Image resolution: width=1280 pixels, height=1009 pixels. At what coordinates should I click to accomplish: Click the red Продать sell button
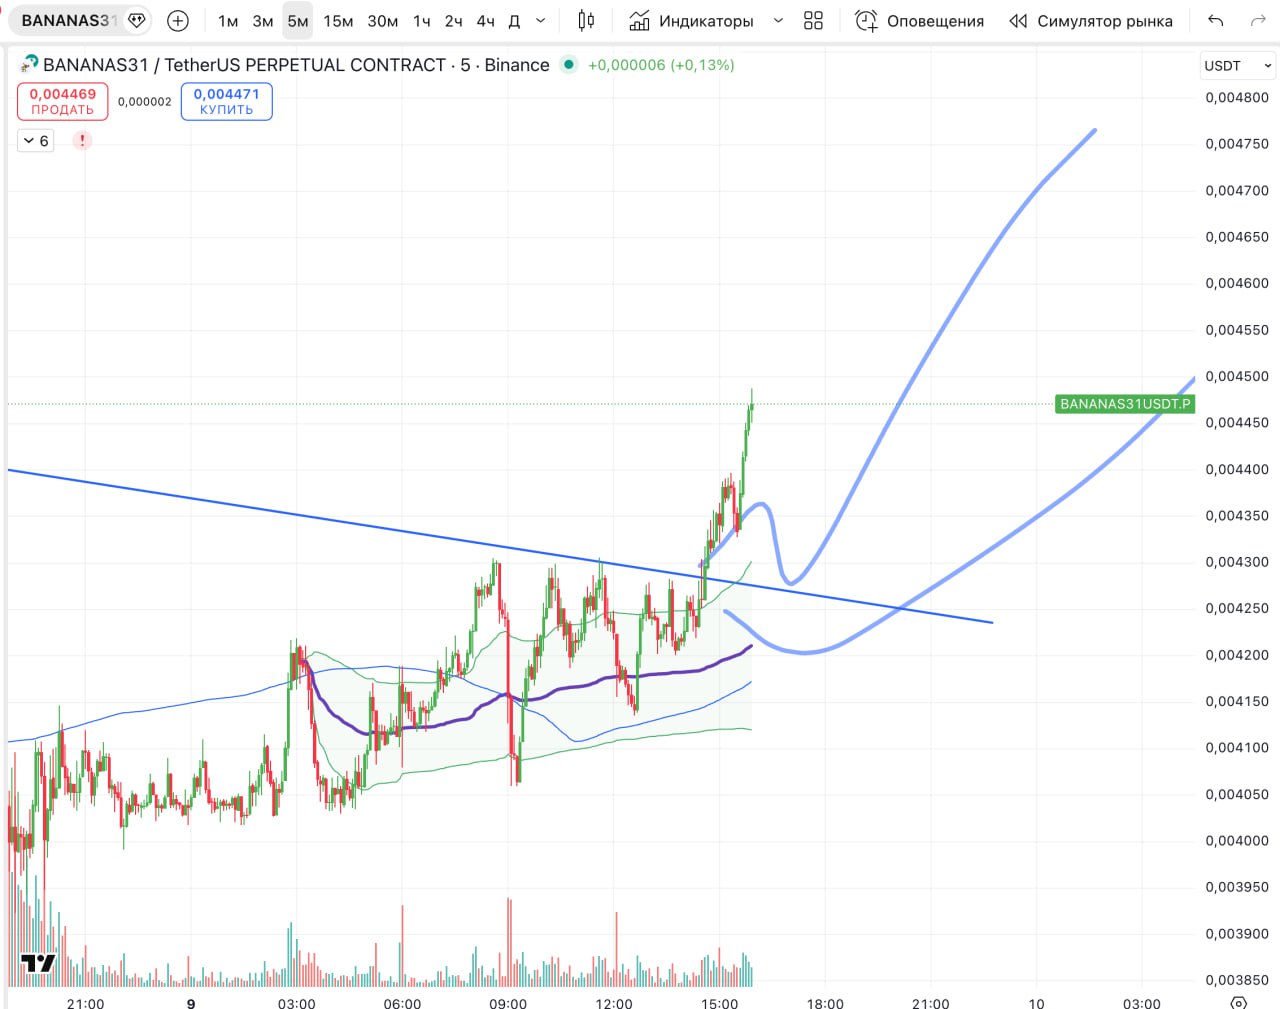[x=62, y=101]
